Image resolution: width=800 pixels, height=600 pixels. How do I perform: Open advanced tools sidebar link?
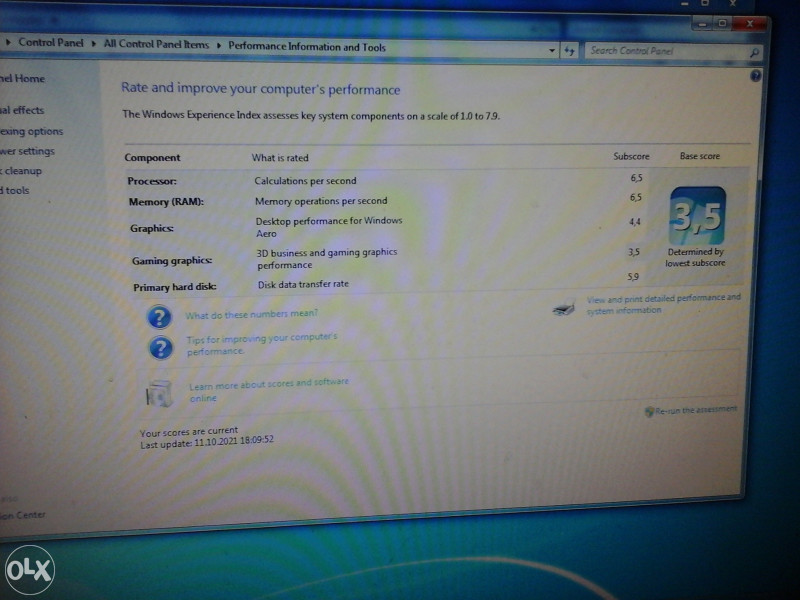15,190
